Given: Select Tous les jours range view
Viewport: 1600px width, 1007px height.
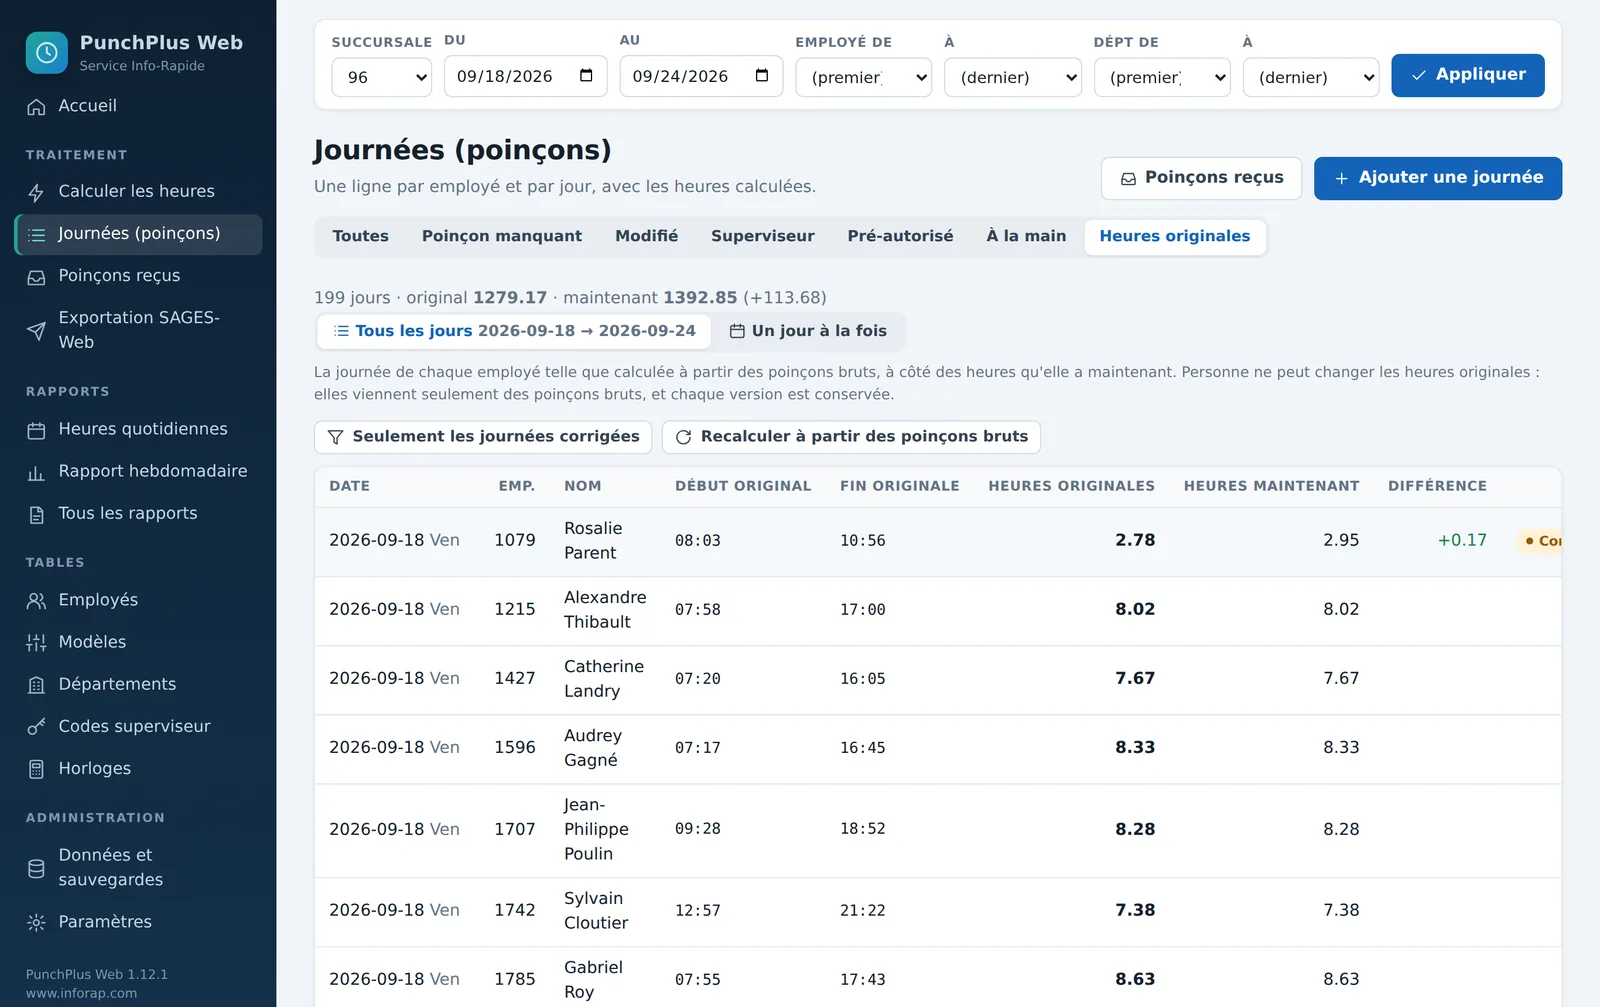Looking at the screenshot, I should click(514, 331).
